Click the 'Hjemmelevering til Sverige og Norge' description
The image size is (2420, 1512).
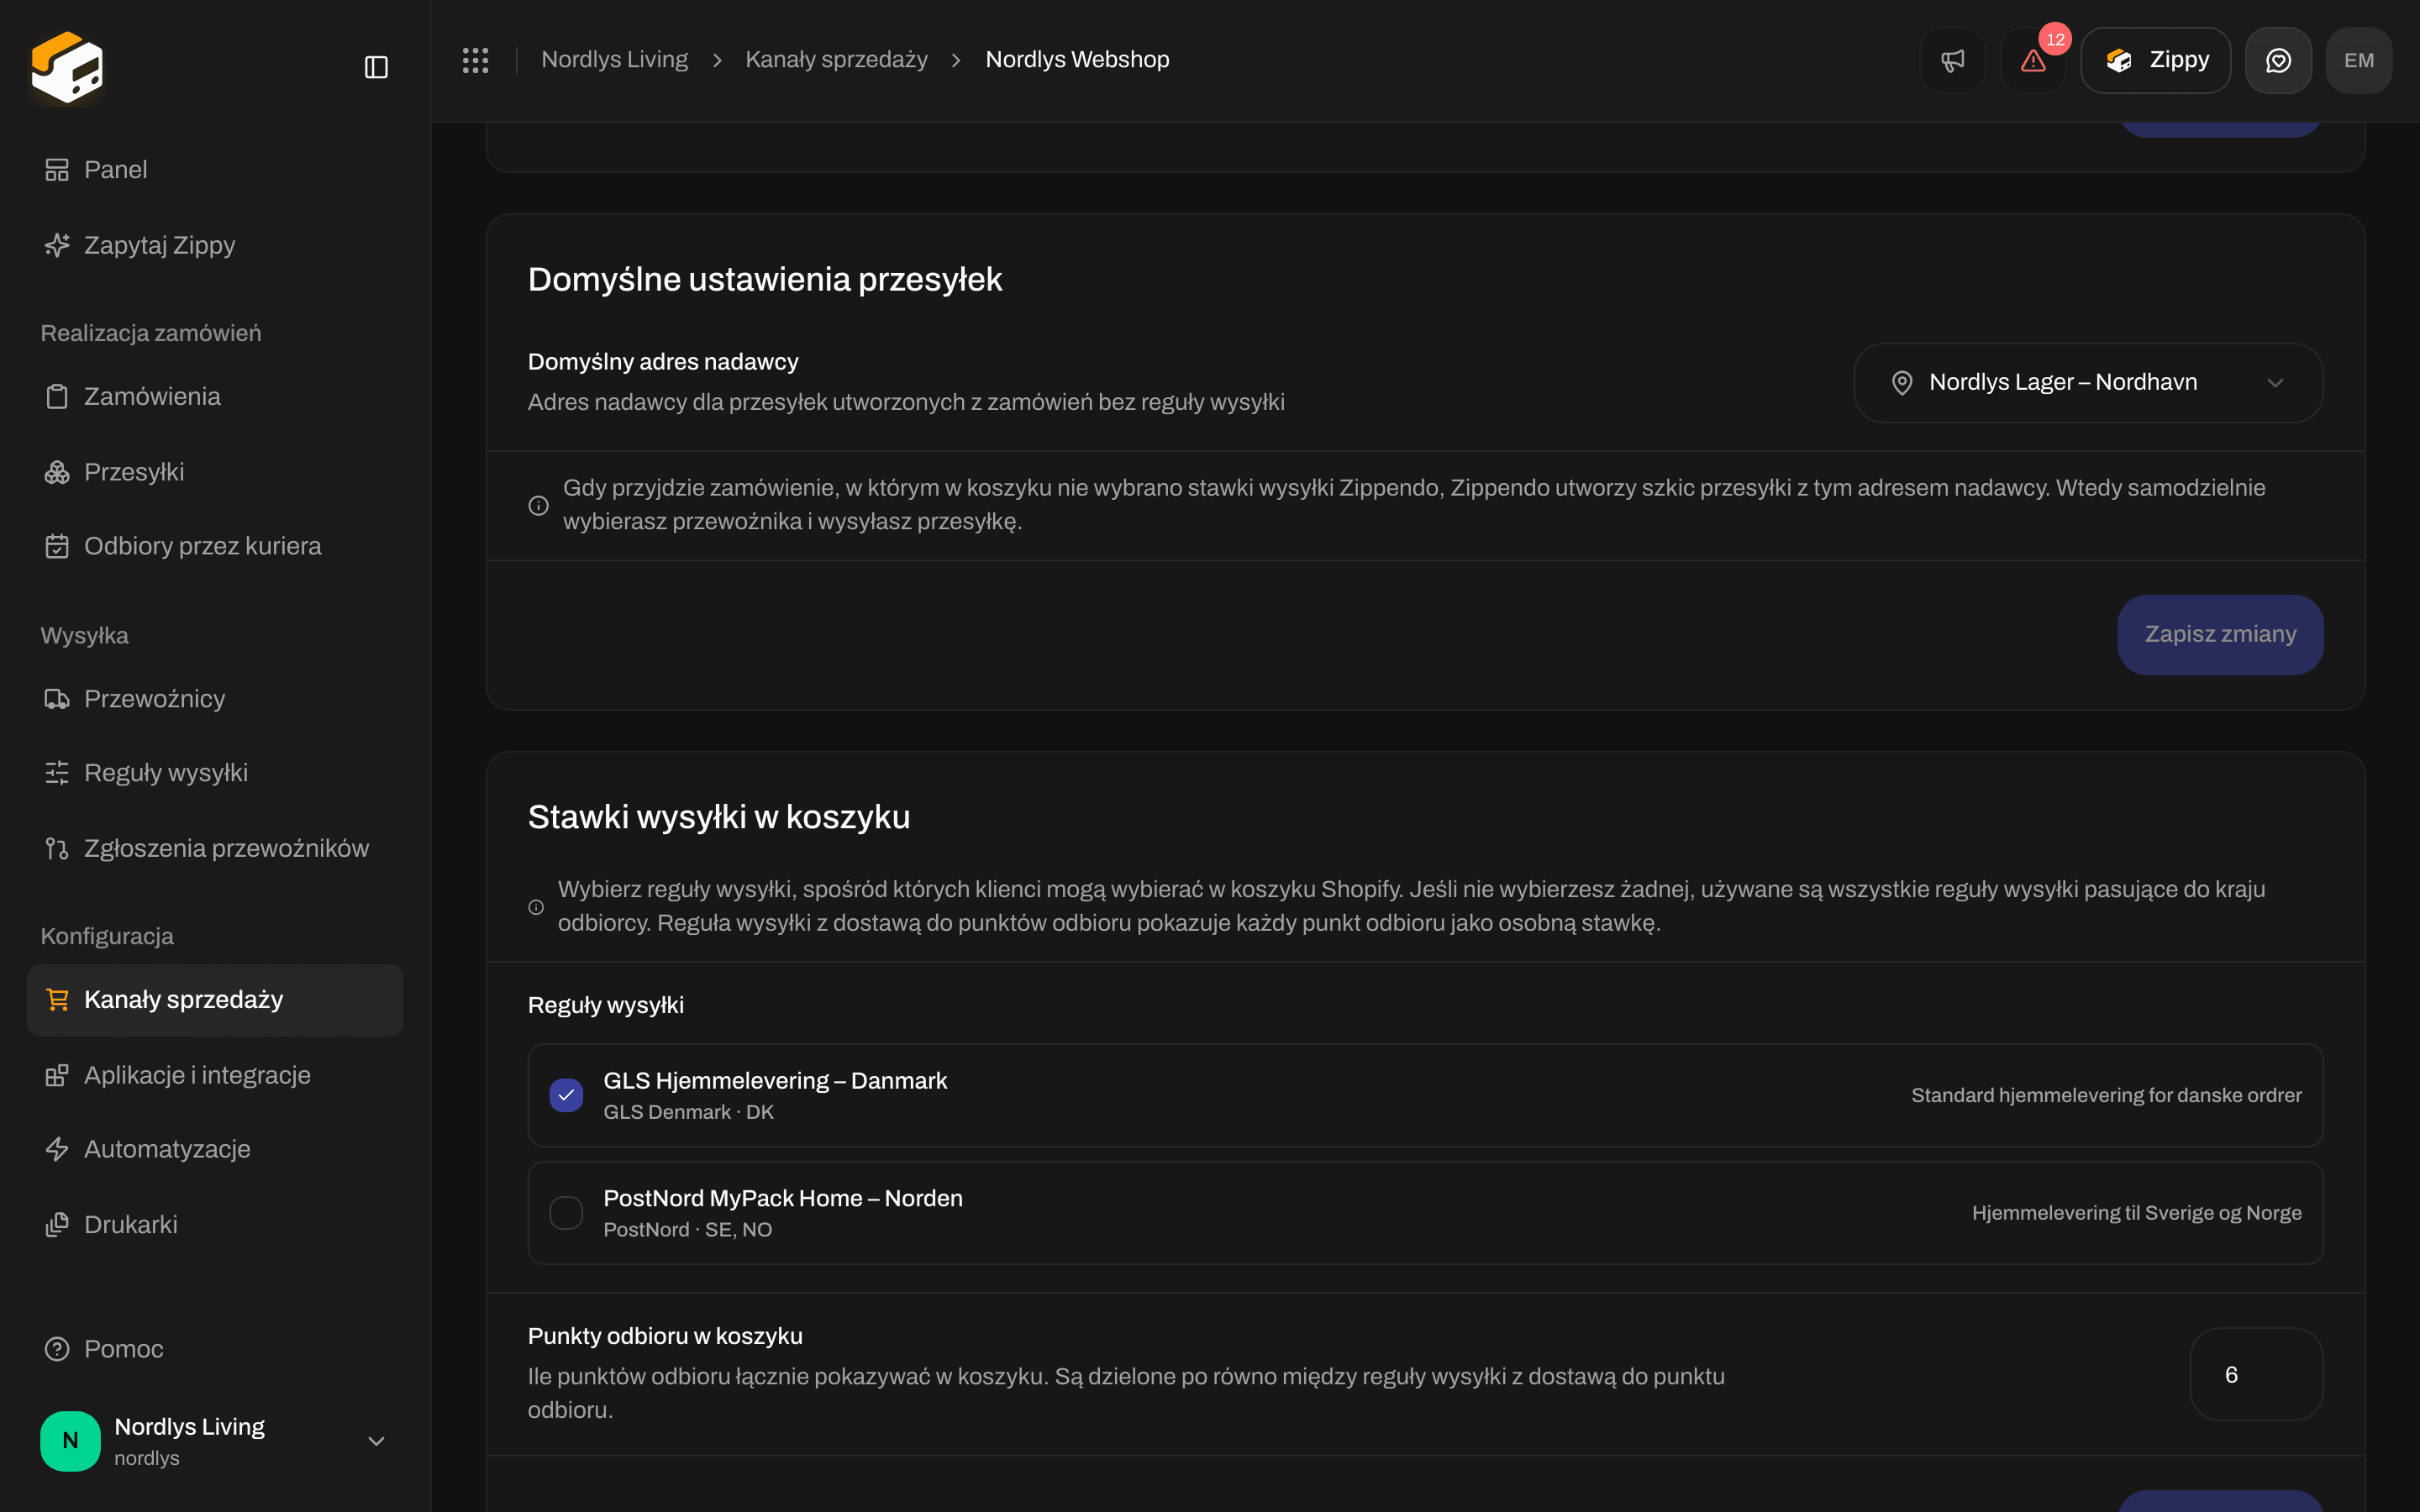coord(2136,1213)
